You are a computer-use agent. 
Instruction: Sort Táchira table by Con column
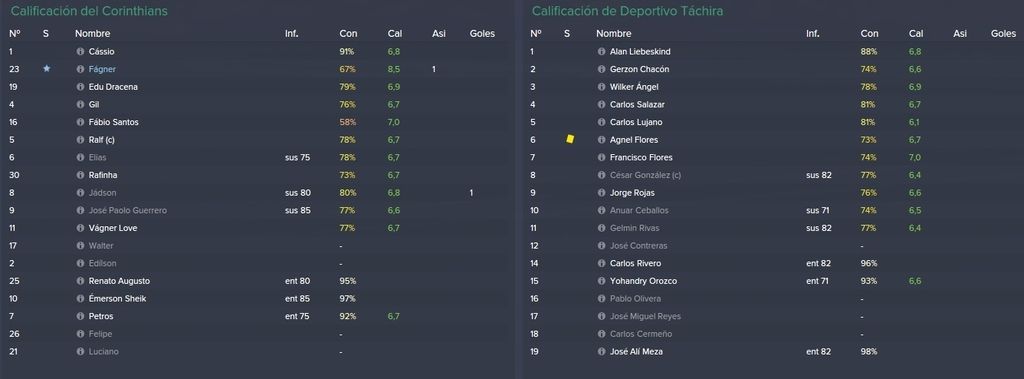click(x=869, y=33)
